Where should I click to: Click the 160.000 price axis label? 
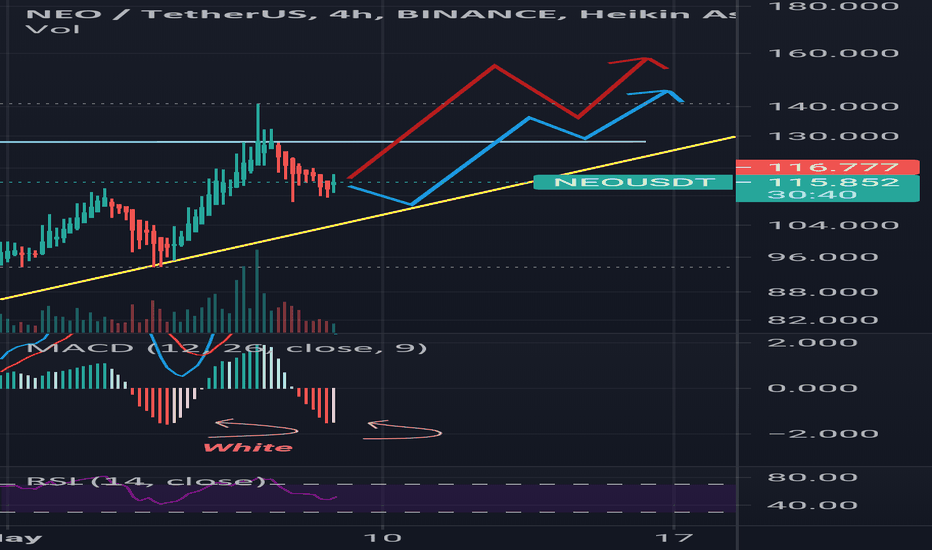[833, 54]
